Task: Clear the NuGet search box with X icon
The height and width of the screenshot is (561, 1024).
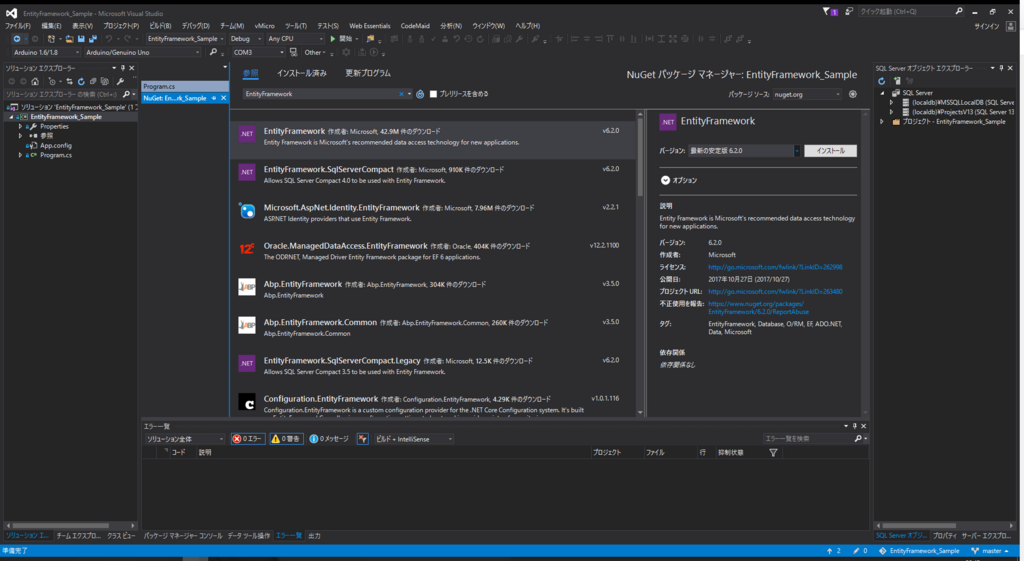Action: click(401, 94)
